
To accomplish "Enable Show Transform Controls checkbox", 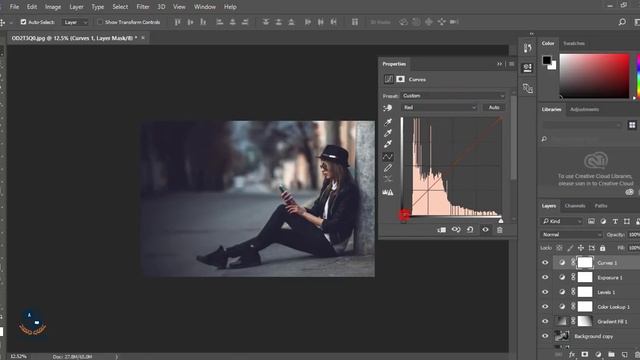I will [100, 22].
